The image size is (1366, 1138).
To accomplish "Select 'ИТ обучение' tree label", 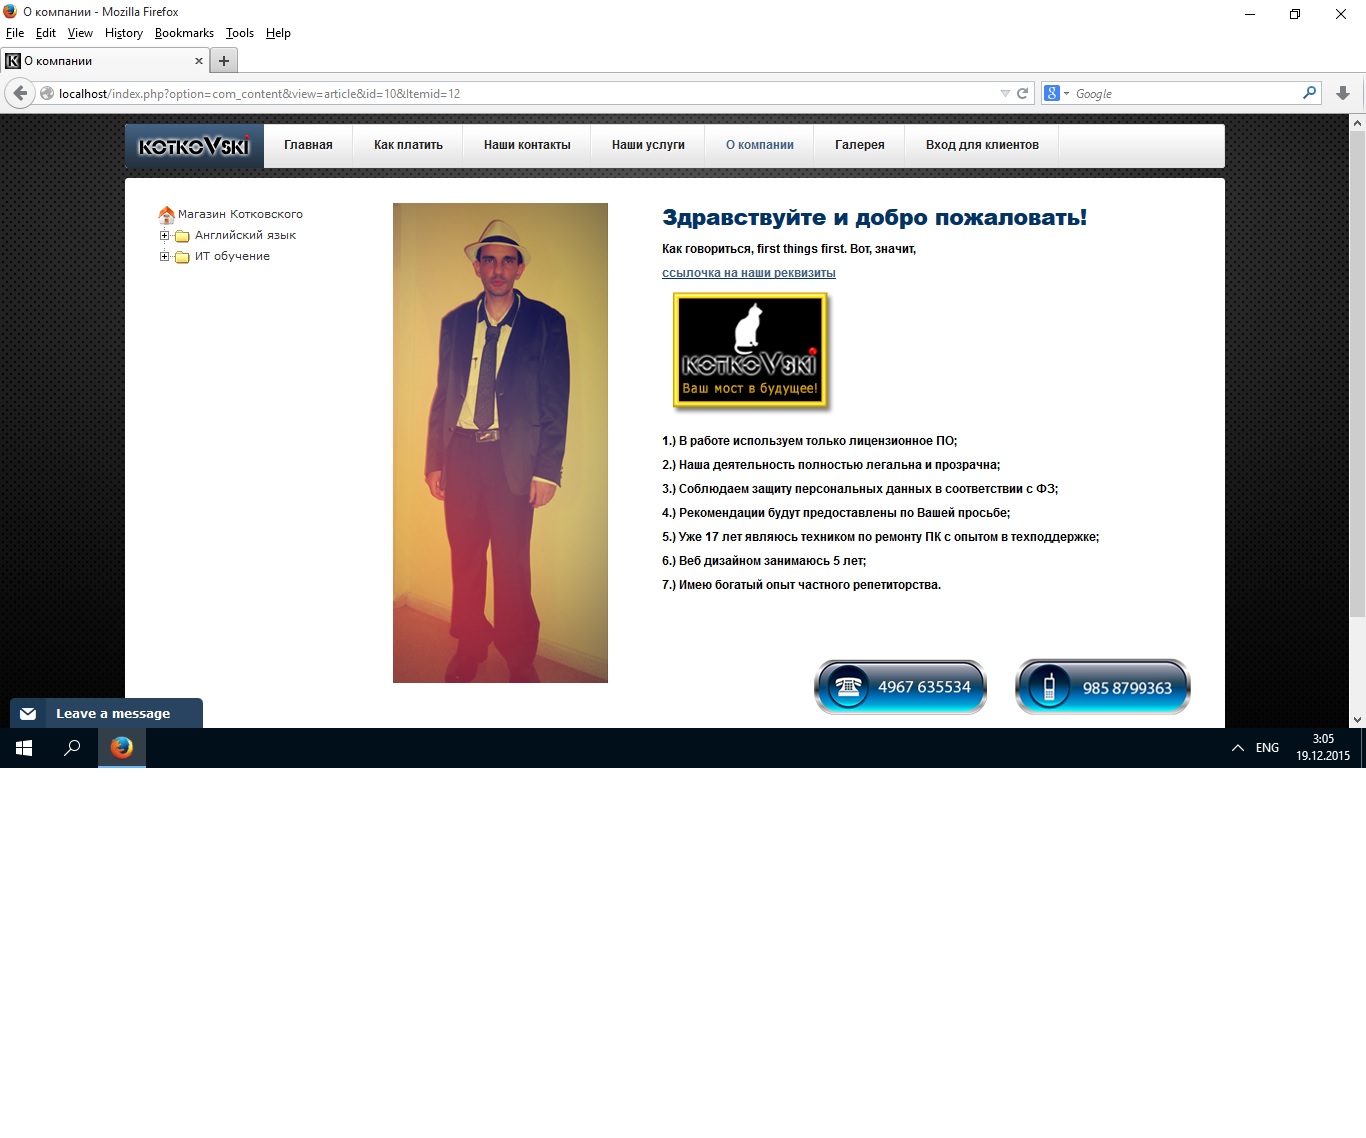I will tap(232, 256).
